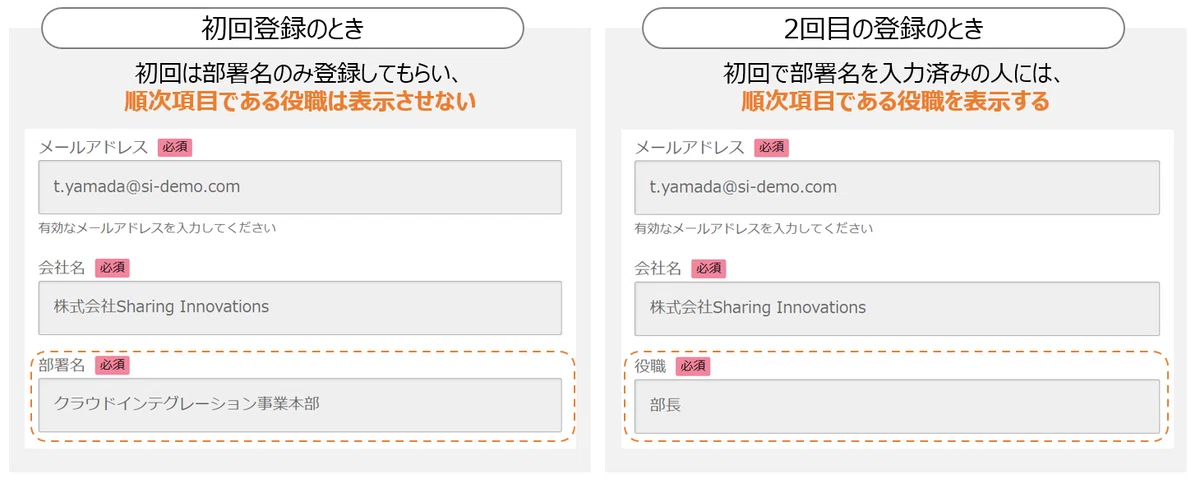Focus the 役職 field containing 部長
Viewport: 1200px width, 482px height.
coord(897,406)
